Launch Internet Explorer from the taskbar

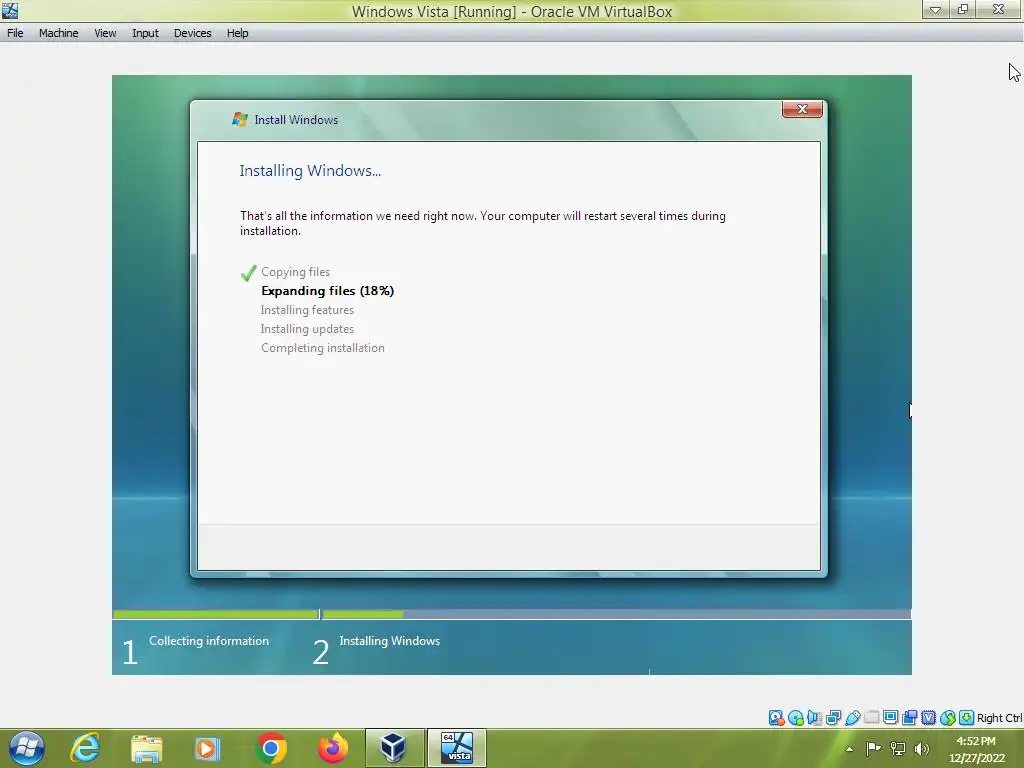tap(86, 748)
